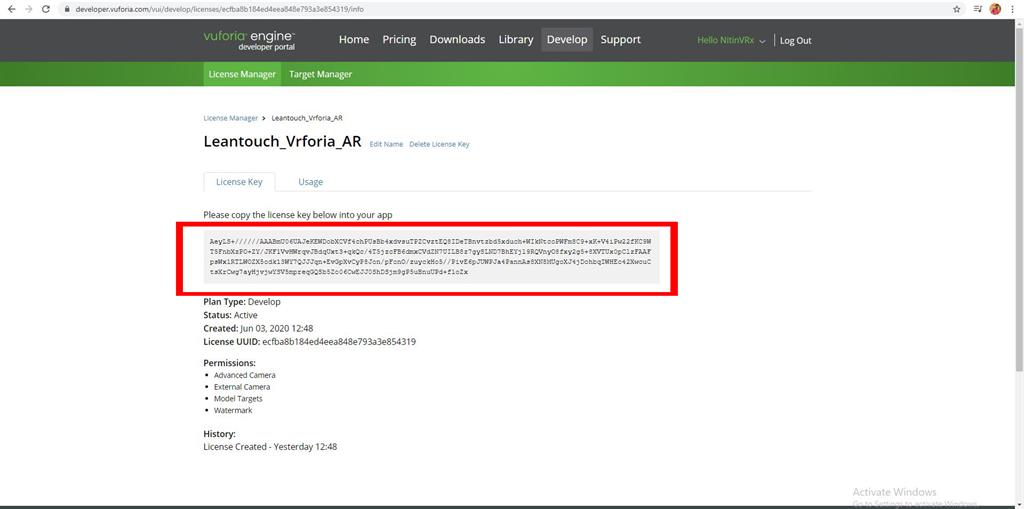
Task: Bookmark this page with the star icon
Action: (x=957, y=9)
